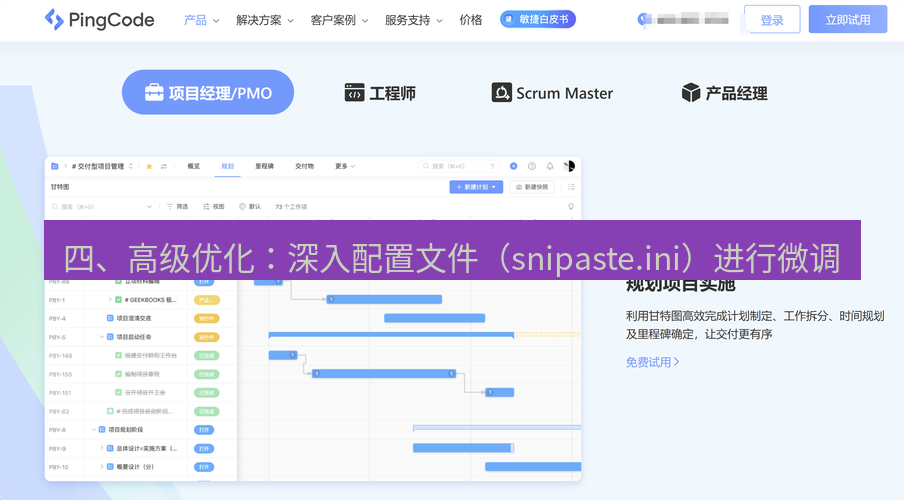Click the 立即试用 button
This screenshot has height=500, width=904.
point(848,20)
